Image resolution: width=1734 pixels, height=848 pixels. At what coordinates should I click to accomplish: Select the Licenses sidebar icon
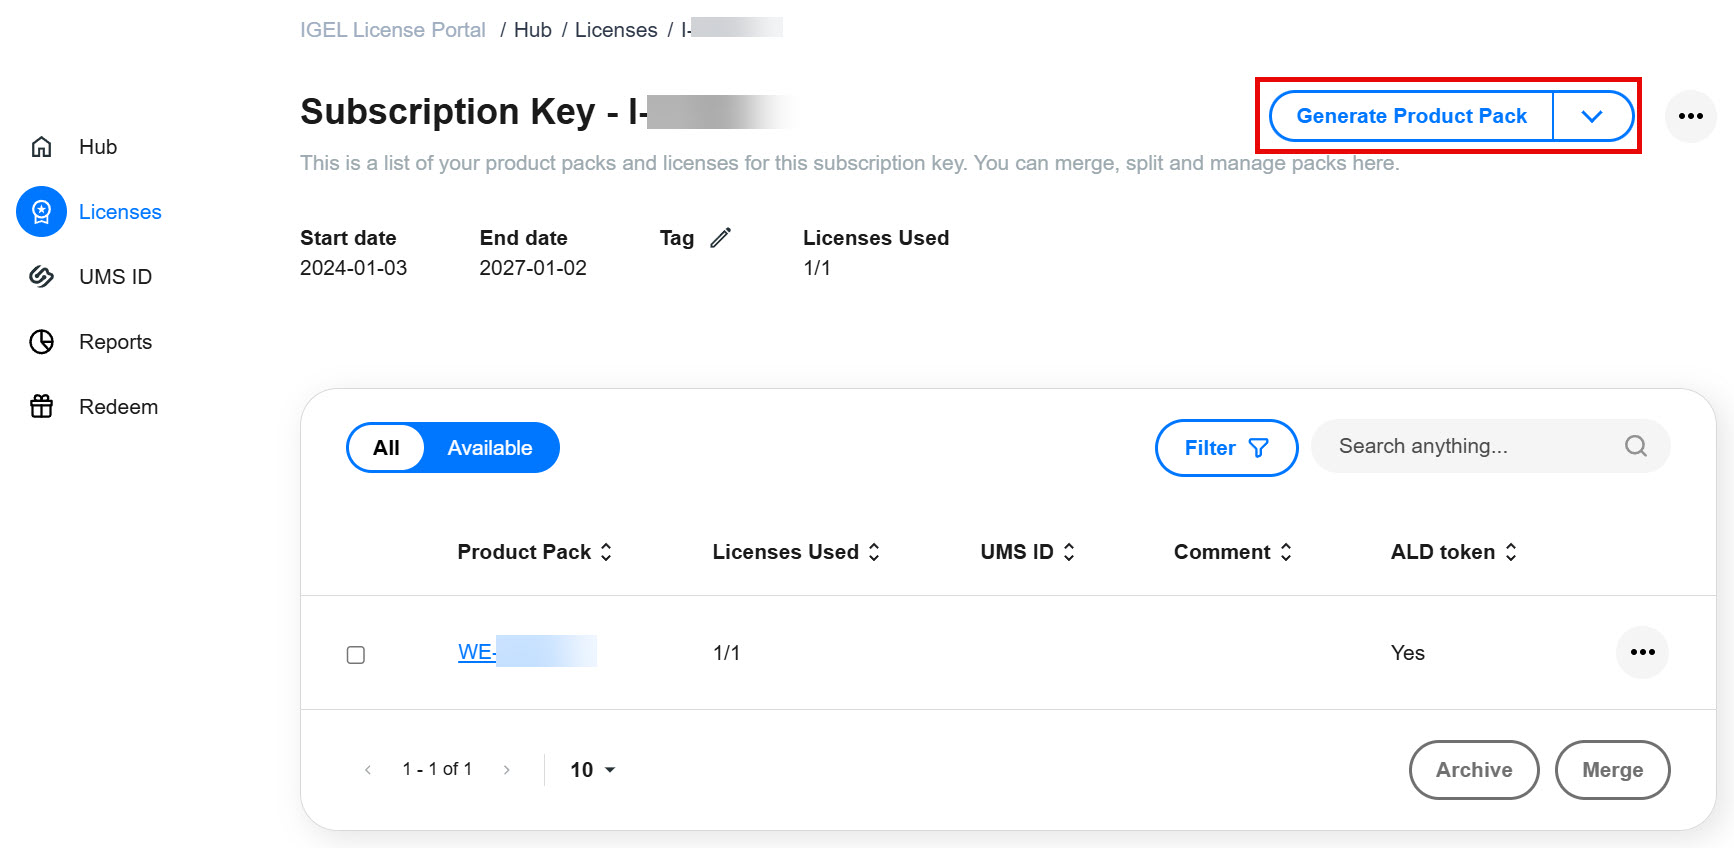tap(41, 211)
